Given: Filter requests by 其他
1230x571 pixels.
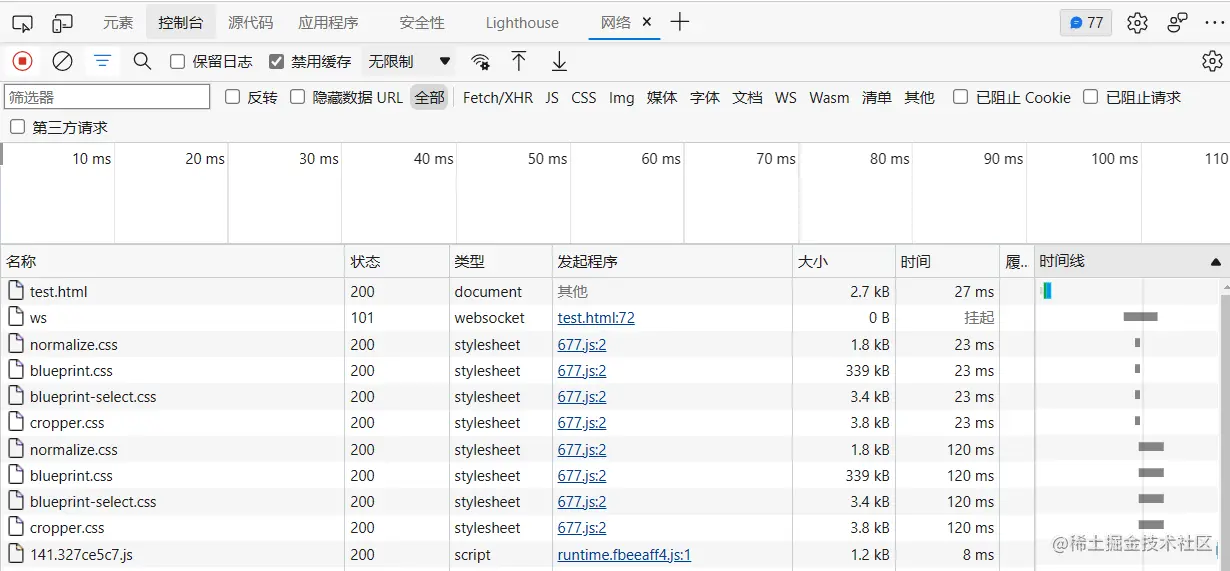Looking at the screenshot, I should (919, 97).
